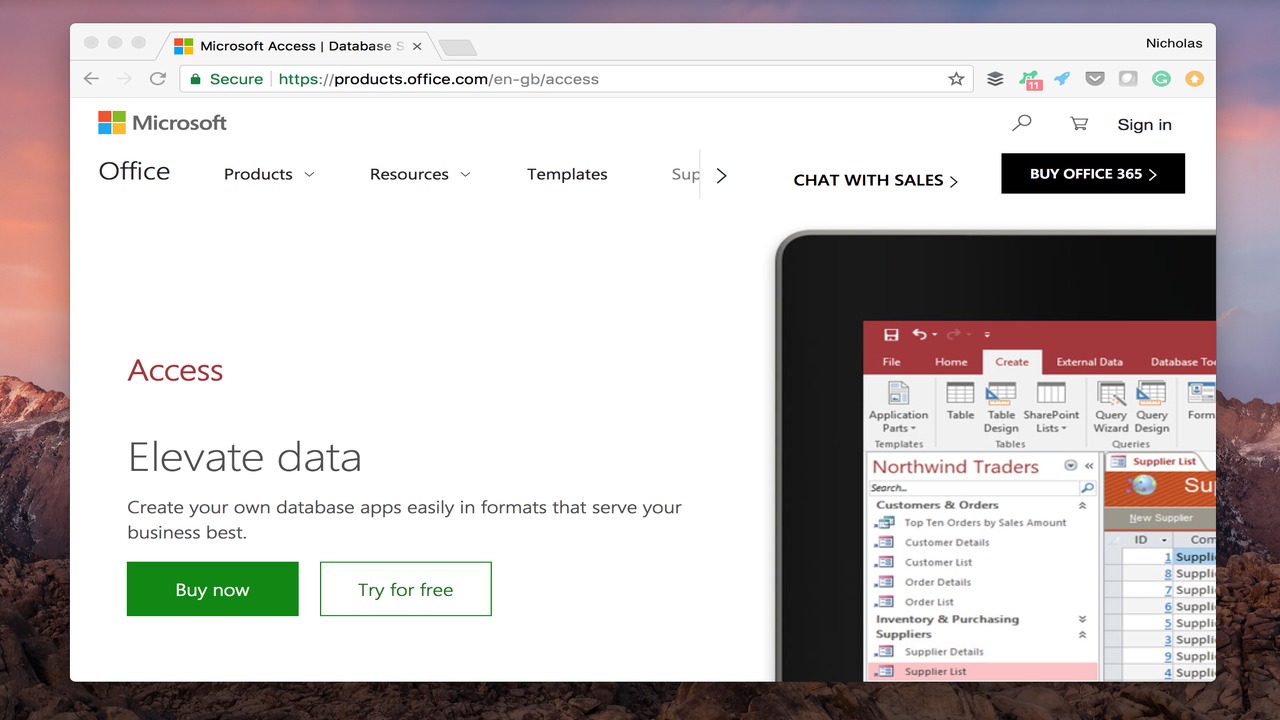Click the Undo icon in Access toolbar
The image size is (1280, 720).
click(x=919, y=335)
